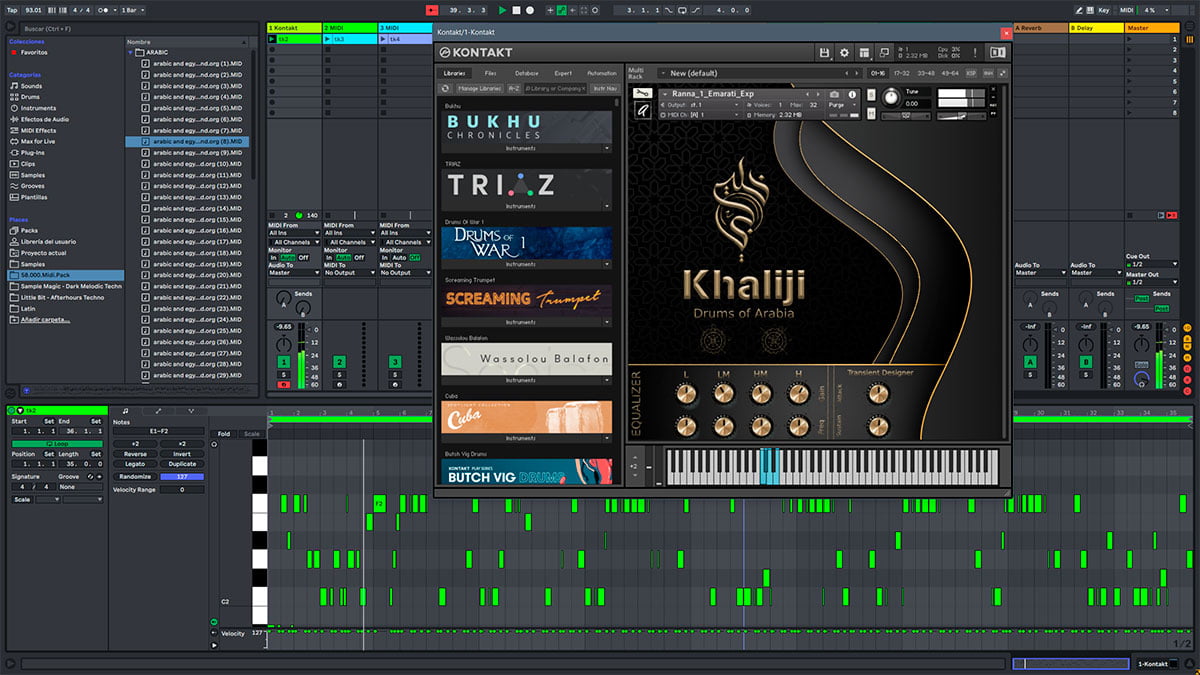1200x675 pixels.
Task: Toggle track activator 2 in mixer
Action: click(339, 361)
